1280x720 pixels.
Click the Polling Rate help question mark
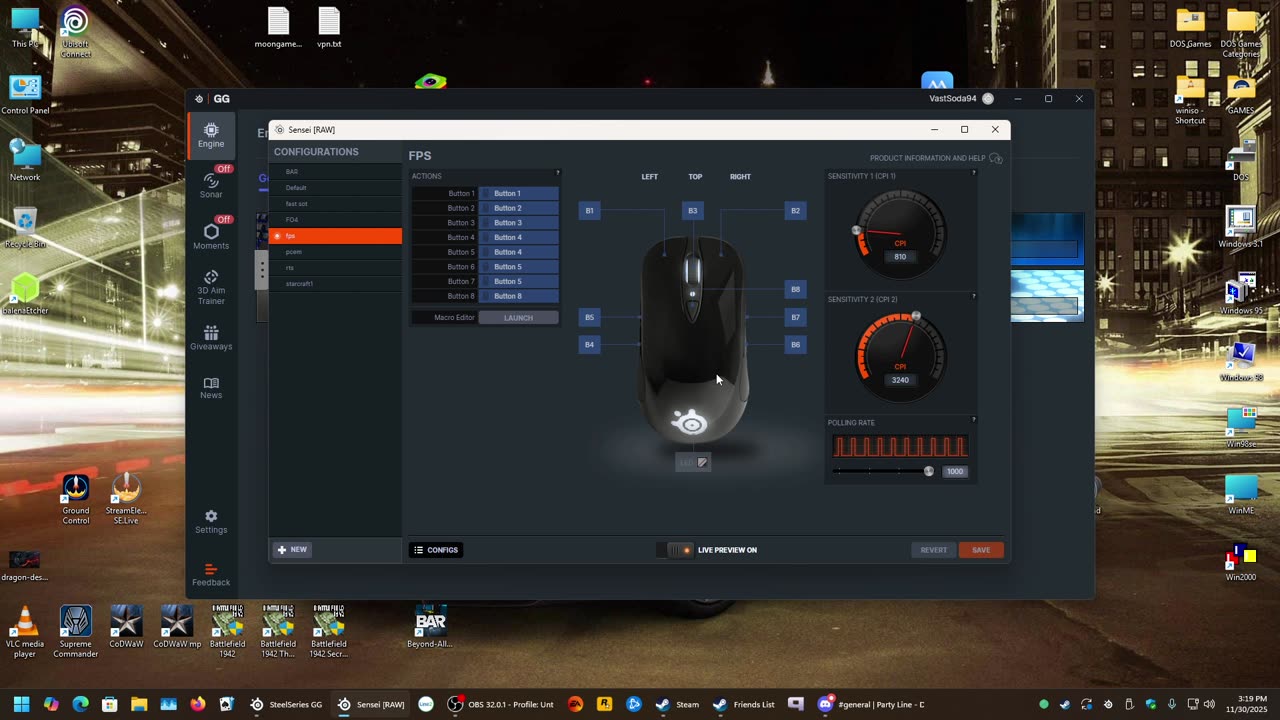tap(974, 420)
